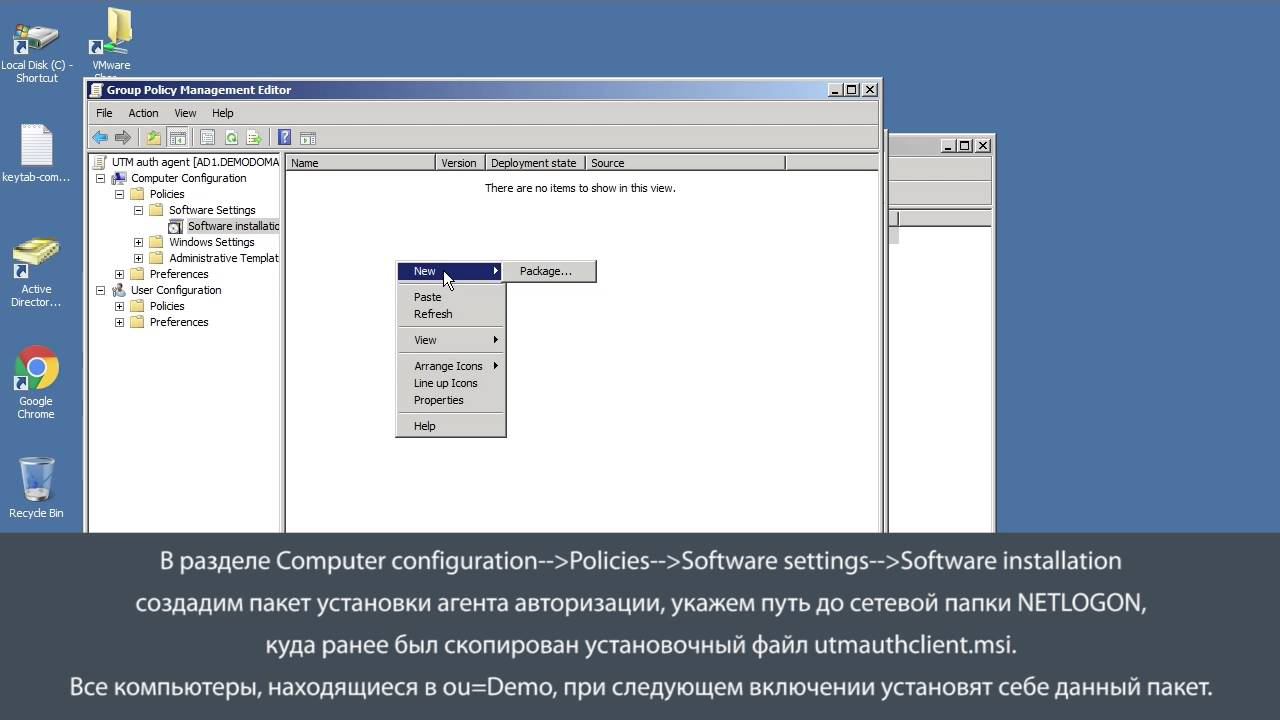Choose Refresh in the context menu
The width and height of the screenshot is (1280, 720).
click(x=451, y=314)
